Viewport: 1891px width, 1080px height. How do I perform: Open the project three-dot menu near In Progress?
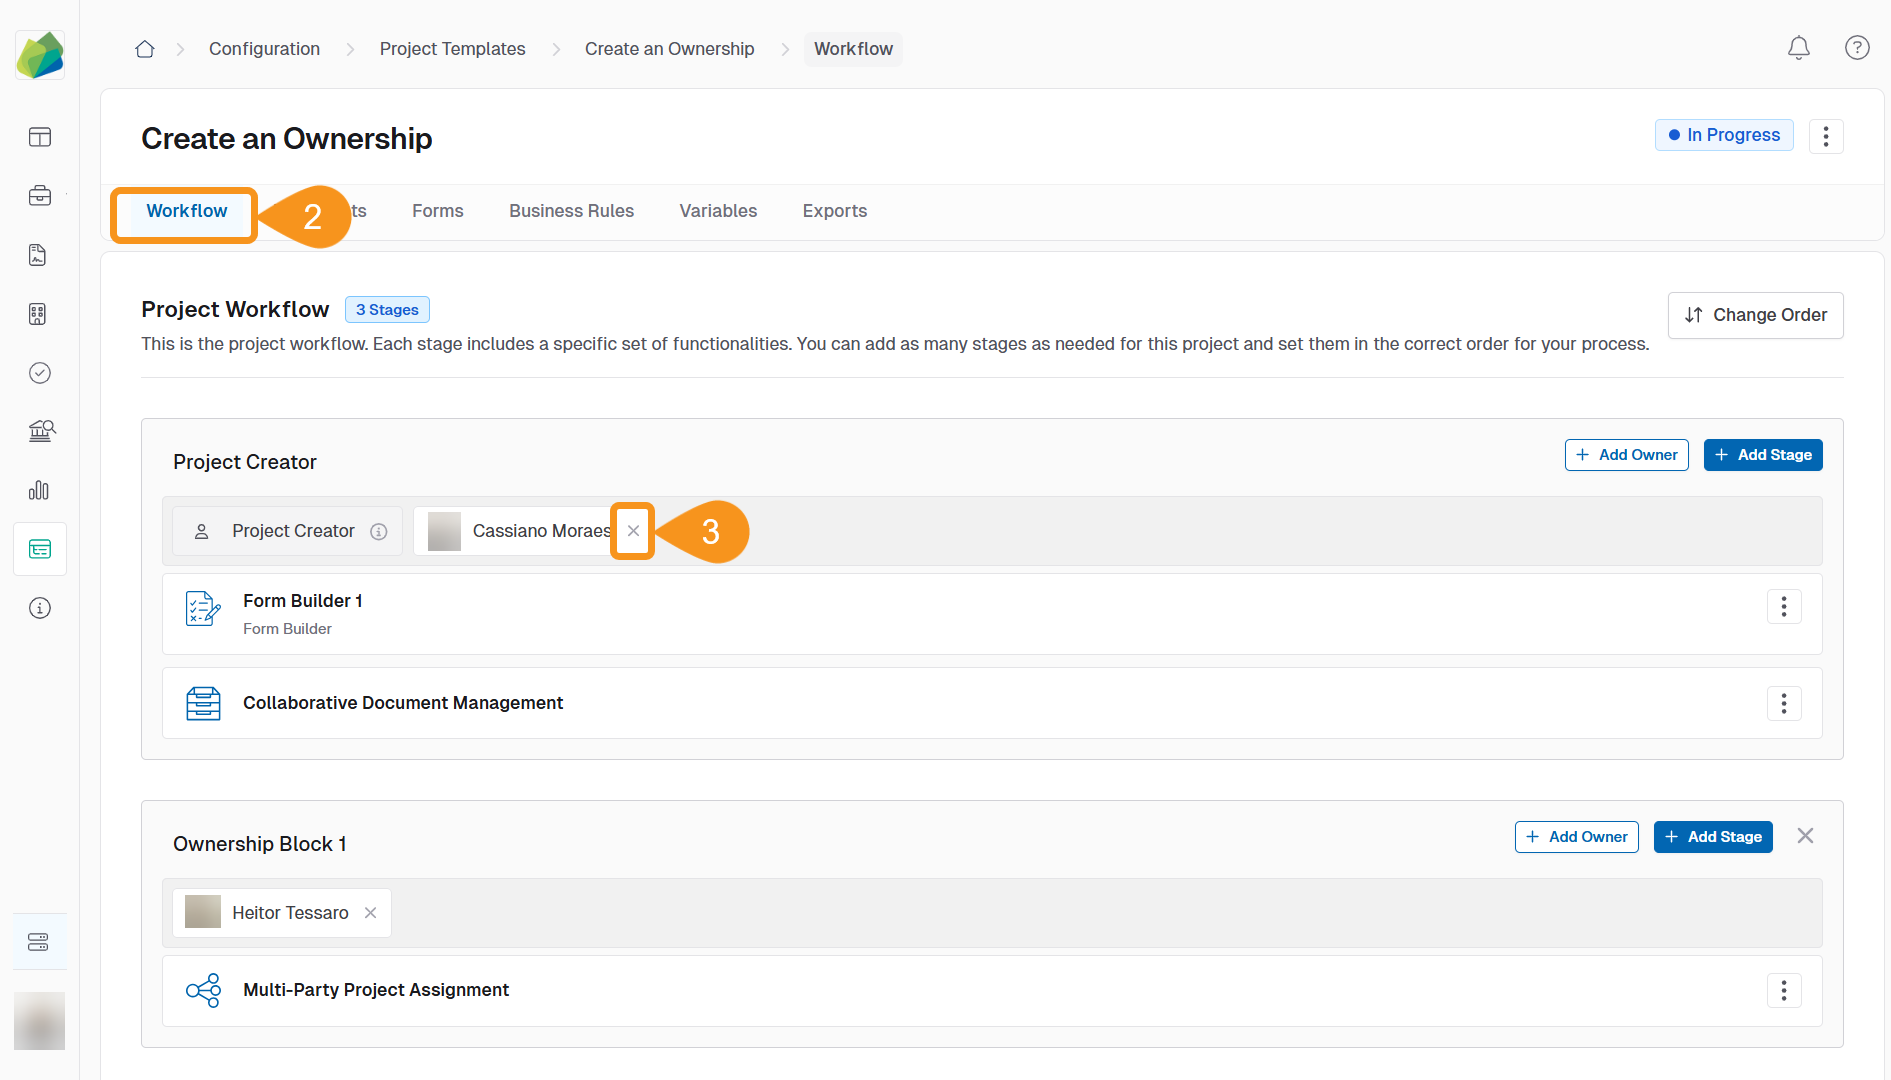point(1825,136)
